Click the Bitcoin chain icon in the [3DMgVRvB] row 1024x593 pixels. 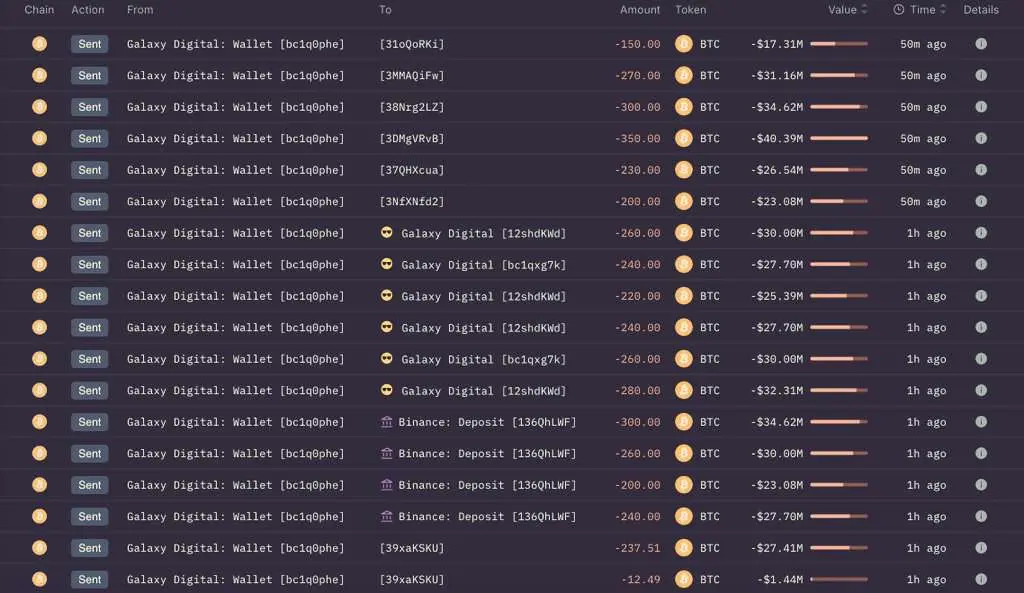39,138
